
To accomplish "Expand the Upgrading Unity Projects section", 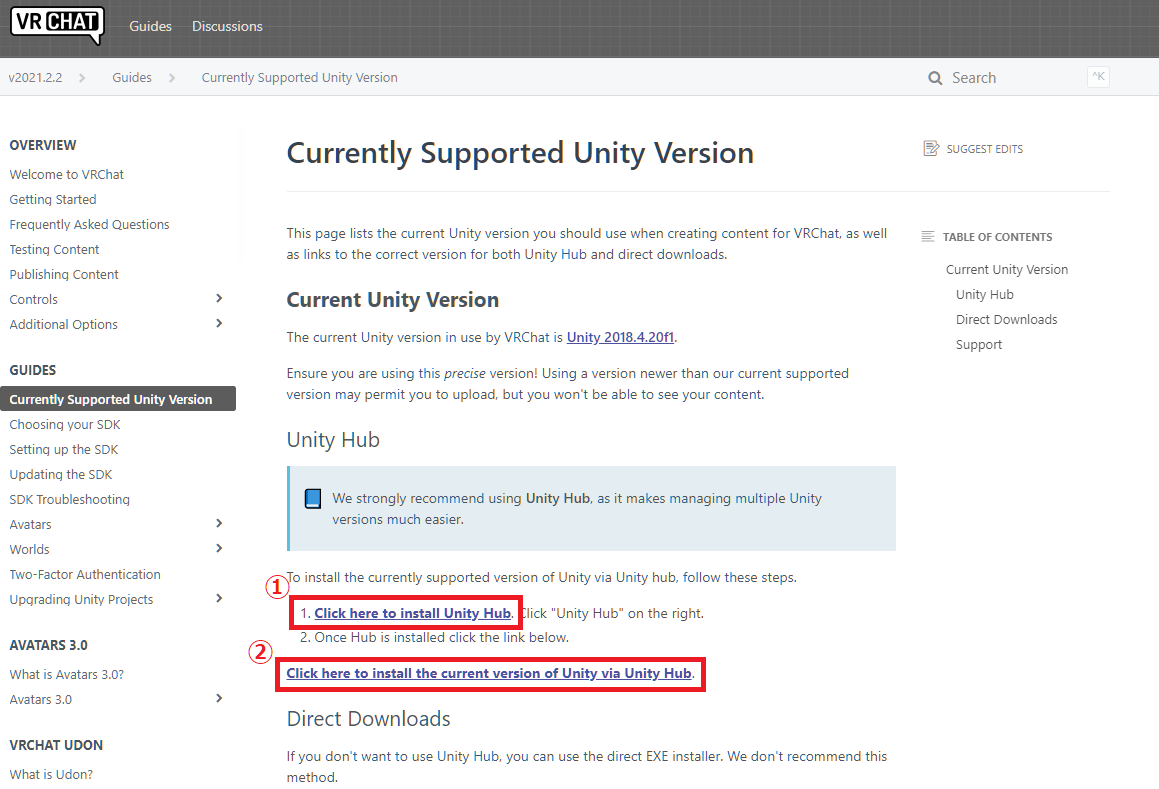I will click(218, 599).
